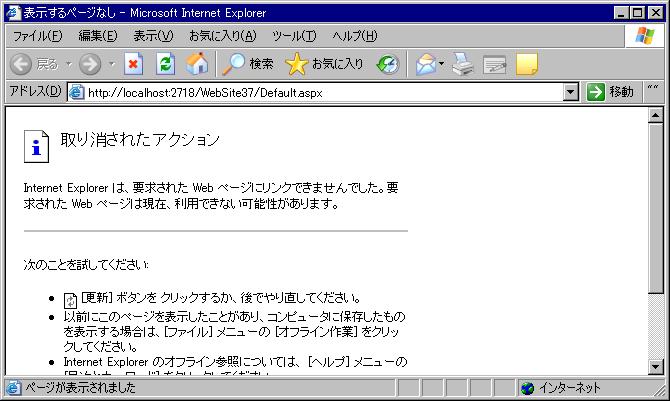Click the page icon in address bar
Image resolution: width=670 pixels, height=401 pixels.
pyautogui.click(x=76, y=92)
